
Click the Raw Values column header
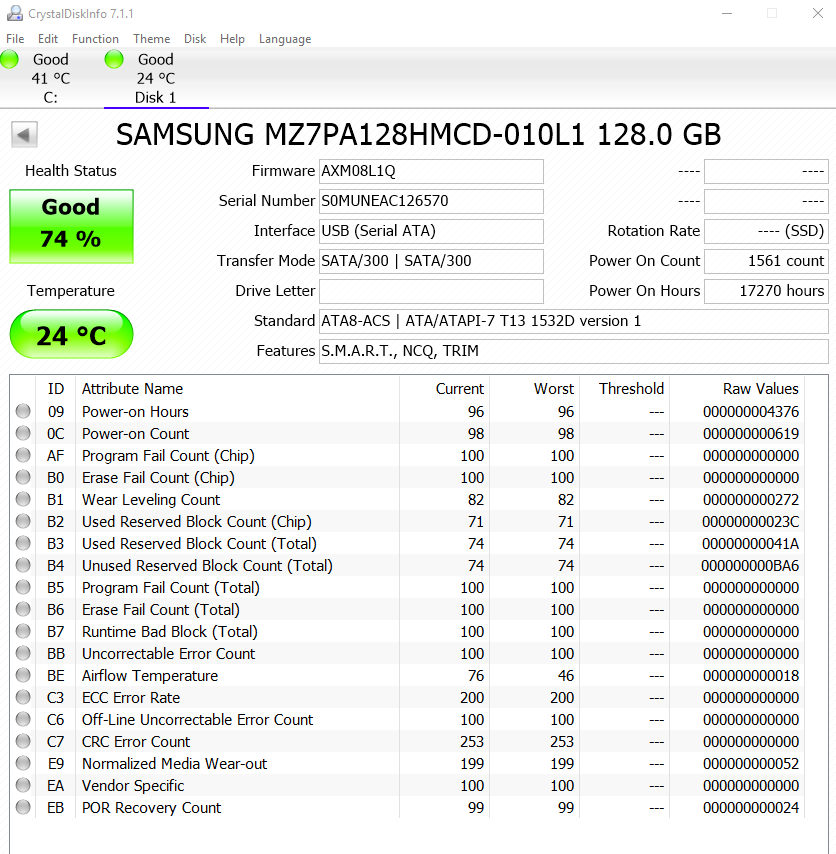point(760,389)
